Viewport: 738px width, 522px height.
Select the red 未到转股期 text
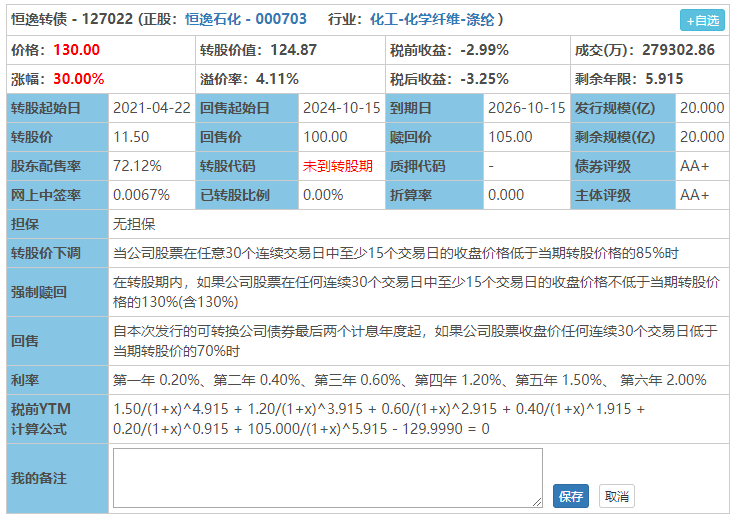[337, 166]
